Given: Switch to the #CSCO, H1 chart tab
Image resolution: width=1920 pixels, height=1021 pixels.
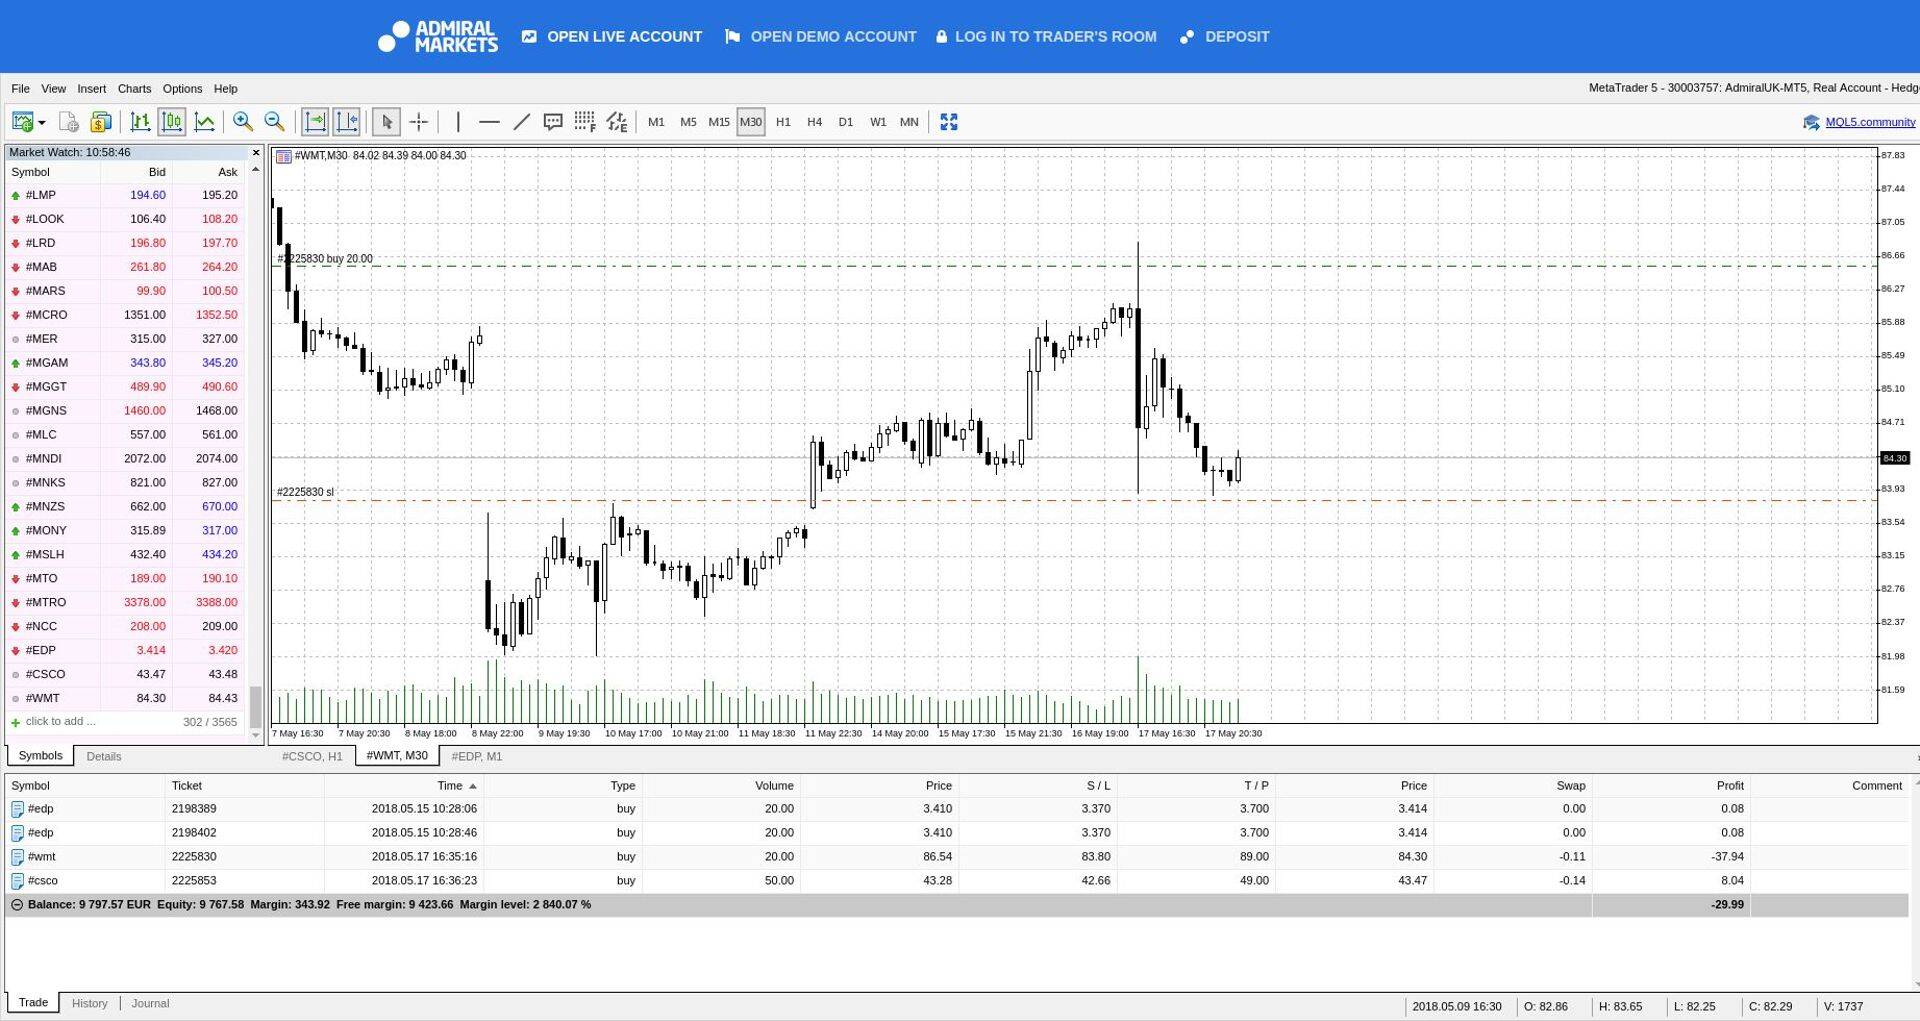Looking at the screenshot, I should click(312, 756).
